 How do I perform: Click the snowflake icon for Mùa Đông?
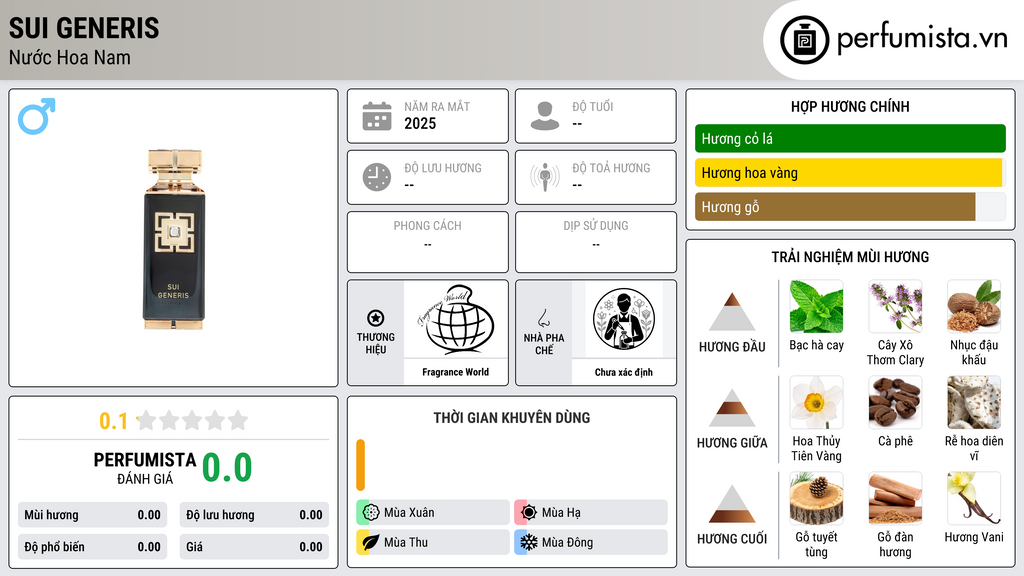[x=528, y=542]
